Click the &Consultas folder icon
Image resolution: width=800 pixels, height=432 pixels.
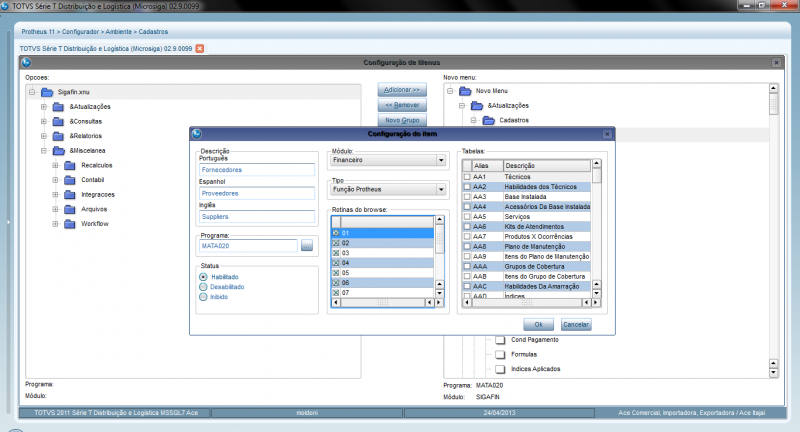coord(59,121)
